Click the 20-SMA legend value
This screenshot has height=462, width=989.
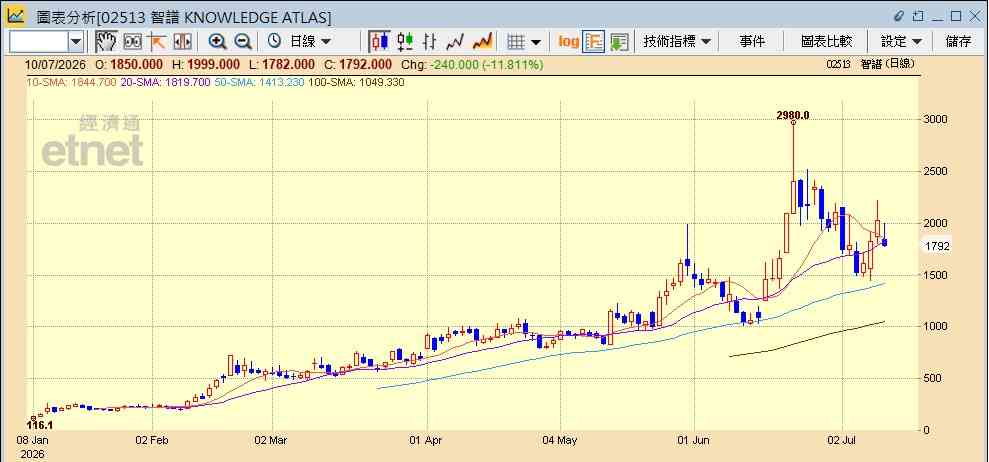point(165,82)
